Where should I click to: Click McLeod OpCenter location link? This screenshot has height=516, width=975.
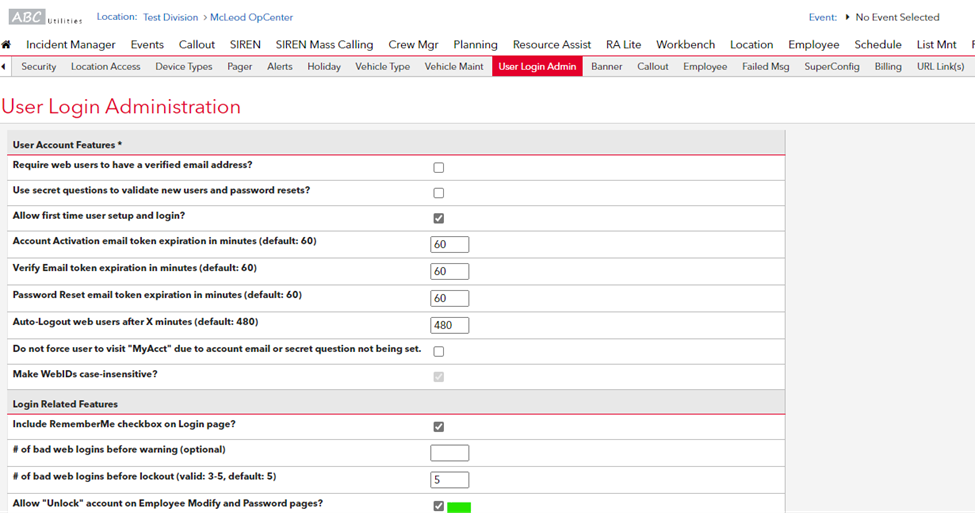(x=251, y=17)
